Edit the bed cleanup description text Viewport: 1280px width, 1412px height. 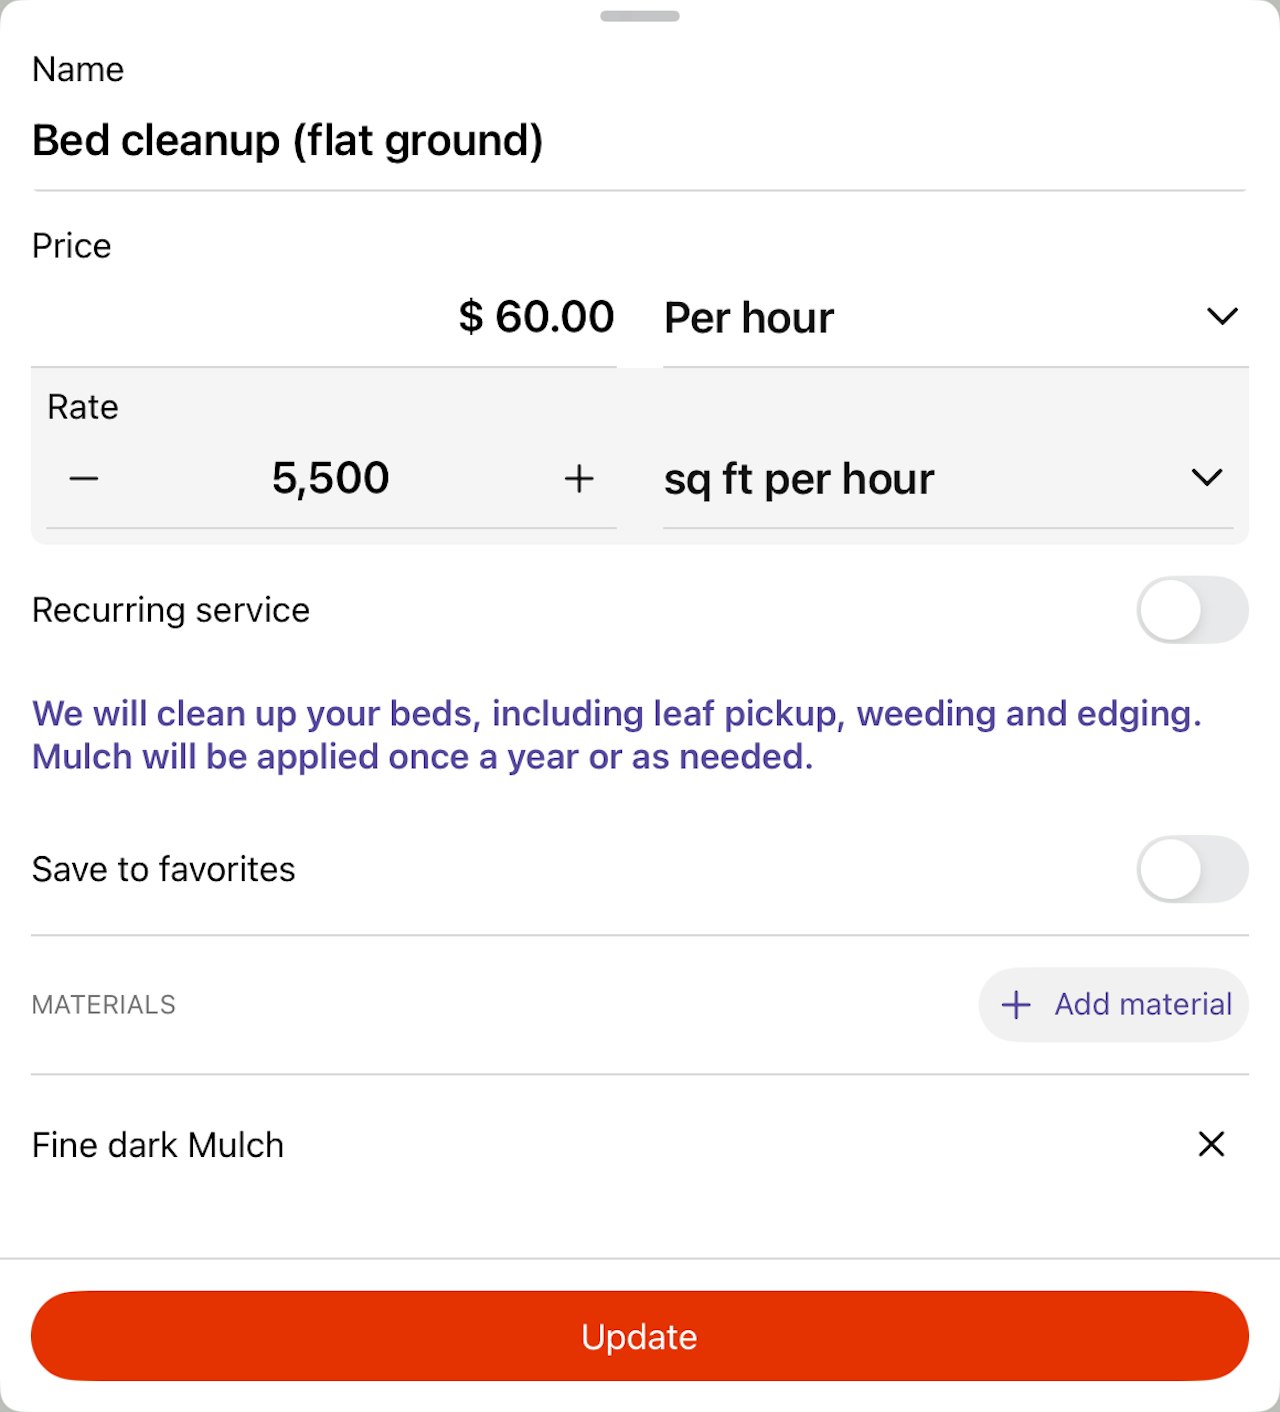pos(616,735)
